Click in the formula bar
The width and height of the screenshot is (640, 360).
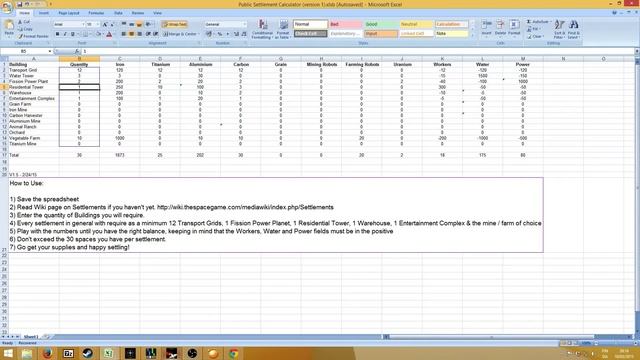[357, 51]
